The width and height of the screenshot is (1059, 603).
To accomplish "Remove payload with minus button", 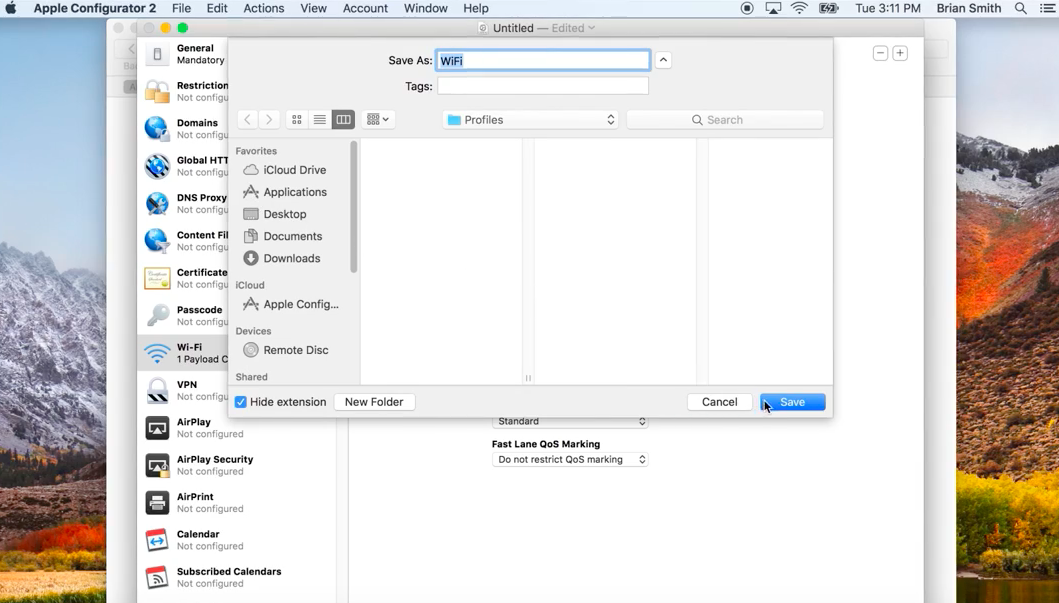I will 880,53.
